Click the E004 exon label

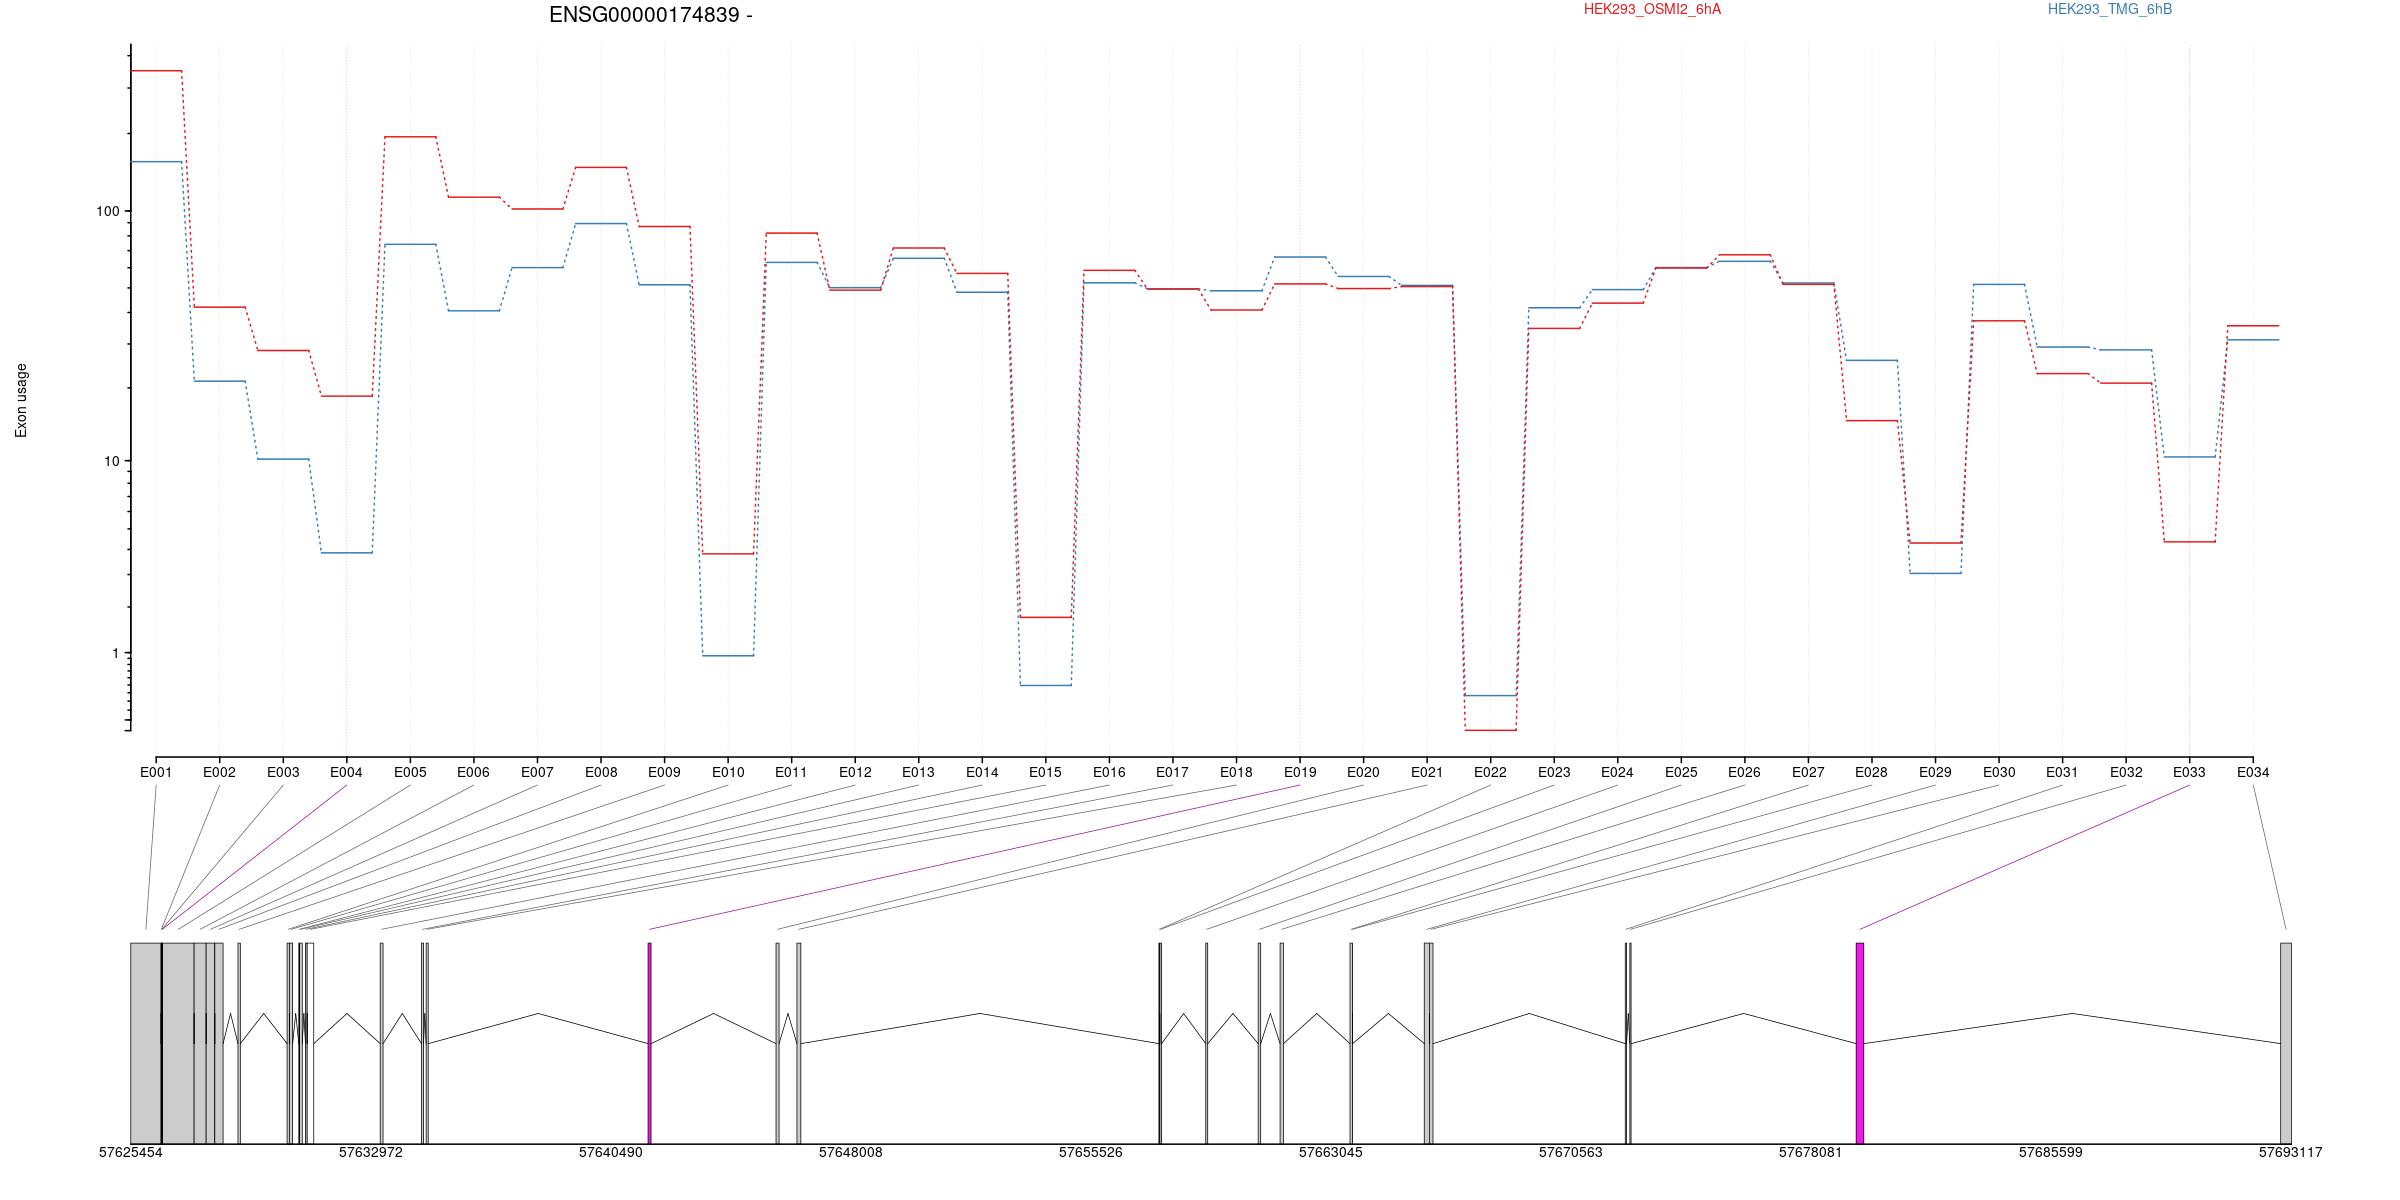[x=346, y=772]
